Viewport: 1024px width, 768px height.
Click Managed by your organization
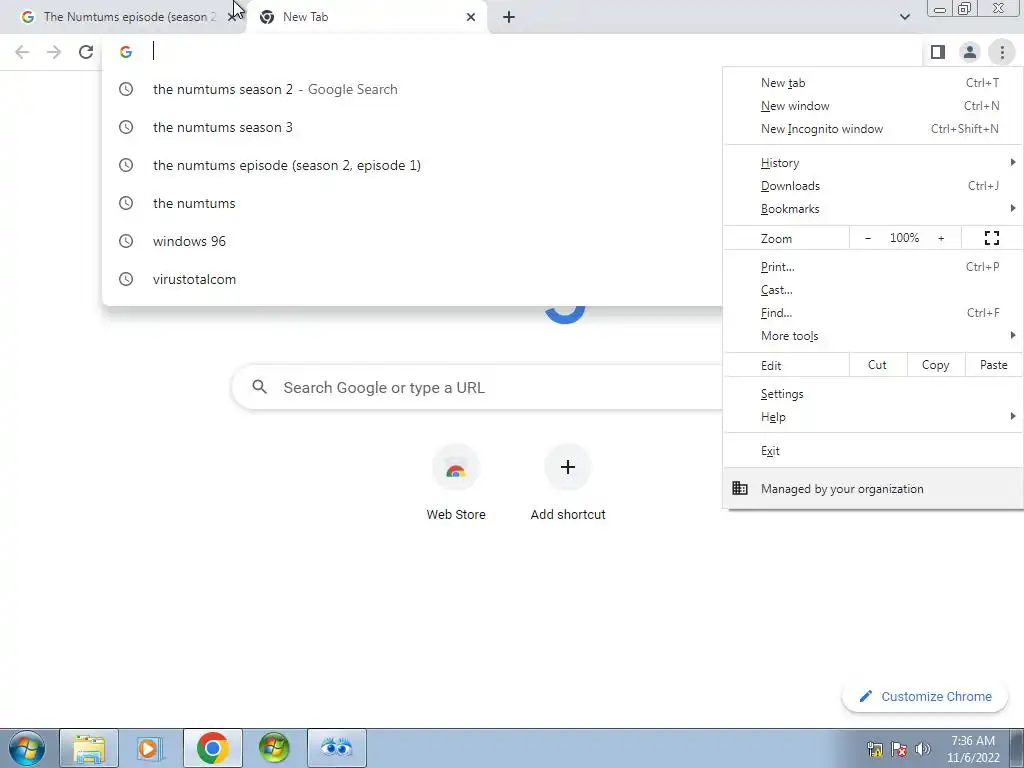pyautogui.click(x=872, y=489)
